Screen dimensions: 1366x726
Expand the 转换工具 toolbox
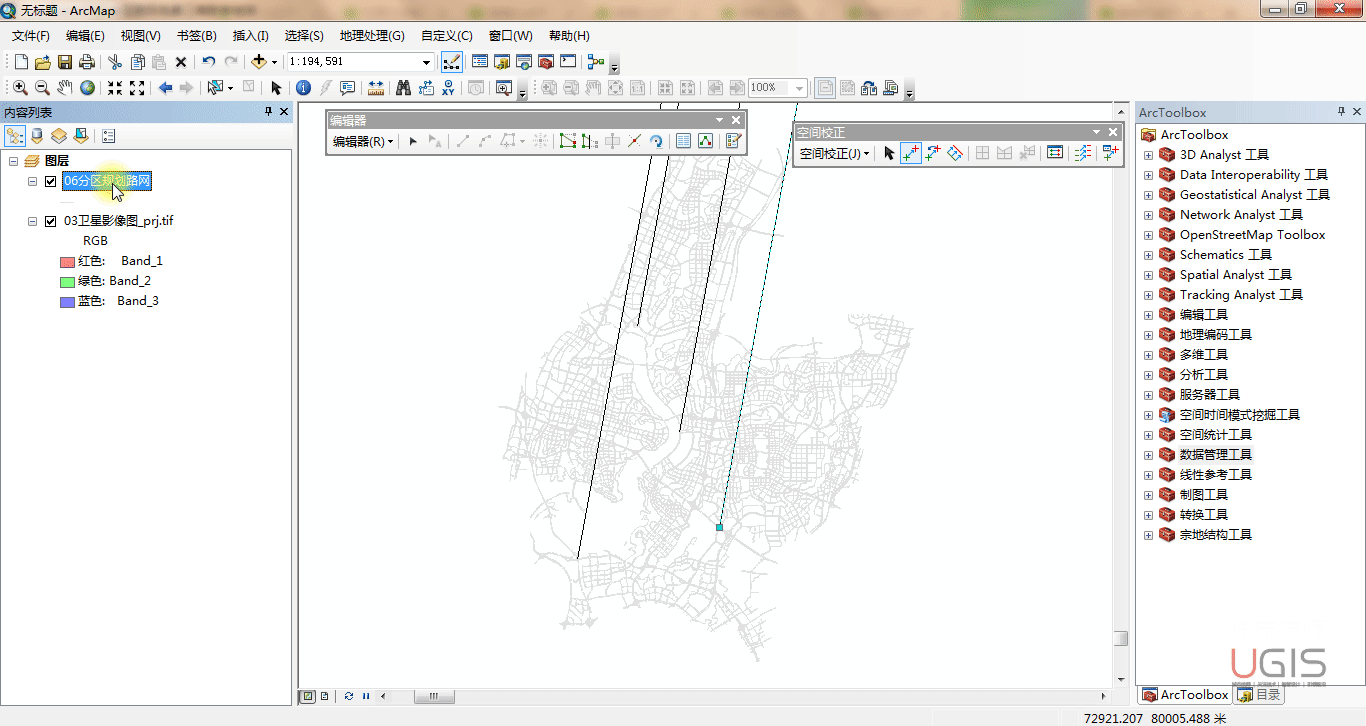[x=1148, y=515]
